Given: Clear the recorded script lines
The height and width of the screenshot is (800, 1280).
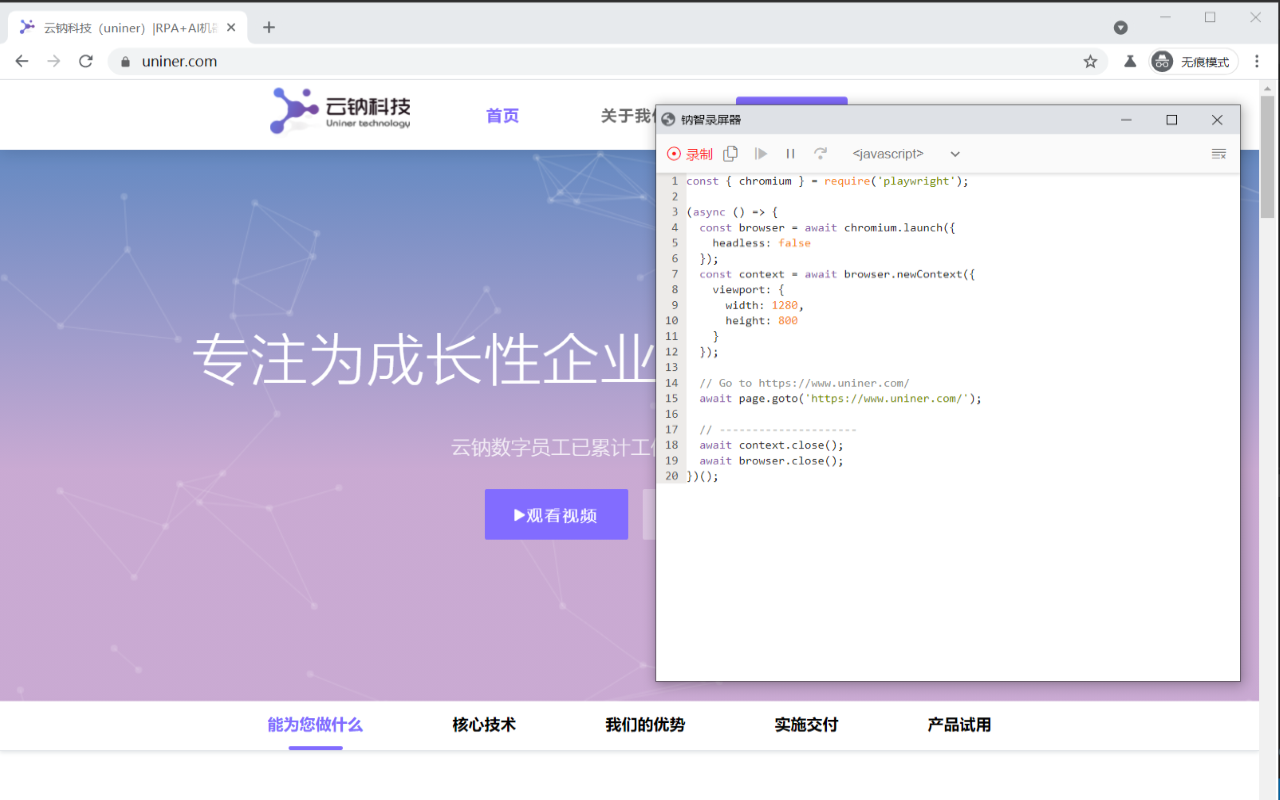Looking at the screenshot, I should (x=1218, y=153).
